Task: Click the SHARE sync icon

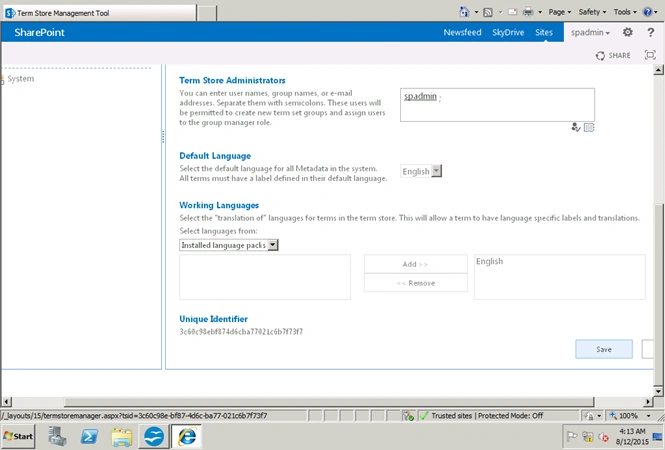Action: coord(600,56)
